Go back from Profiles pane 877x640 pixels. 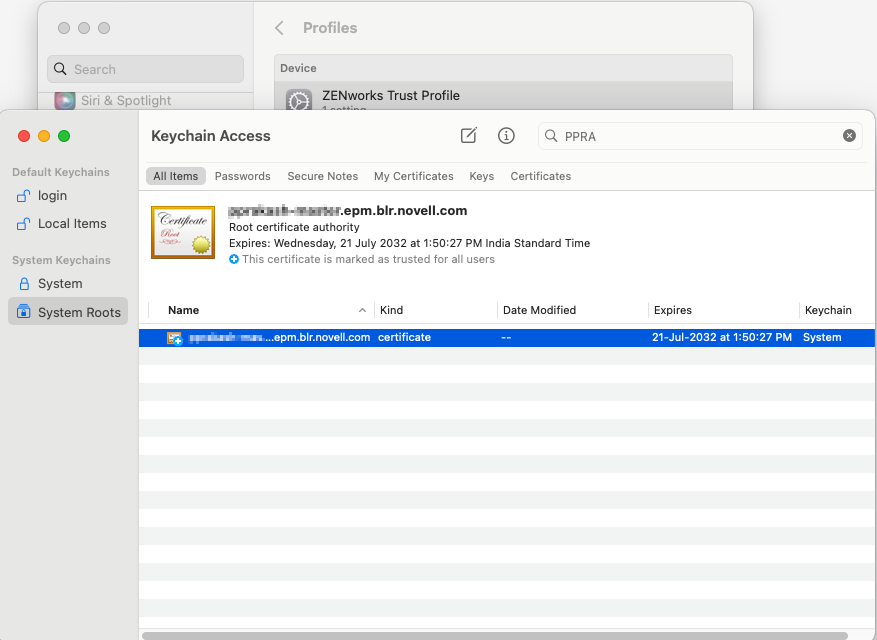point(280,28)
